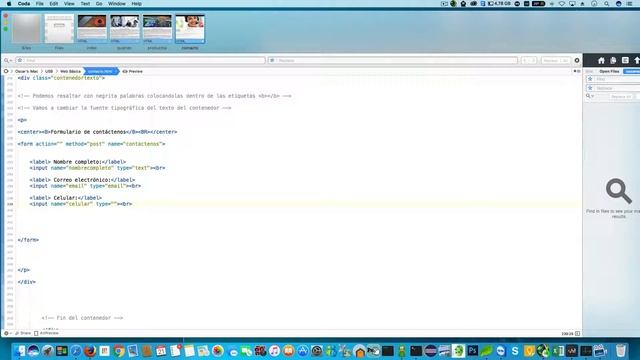Viewport: 640px width, 360px height.
Task: Switch to the index page thumbnail
Action: click(92, 29)
